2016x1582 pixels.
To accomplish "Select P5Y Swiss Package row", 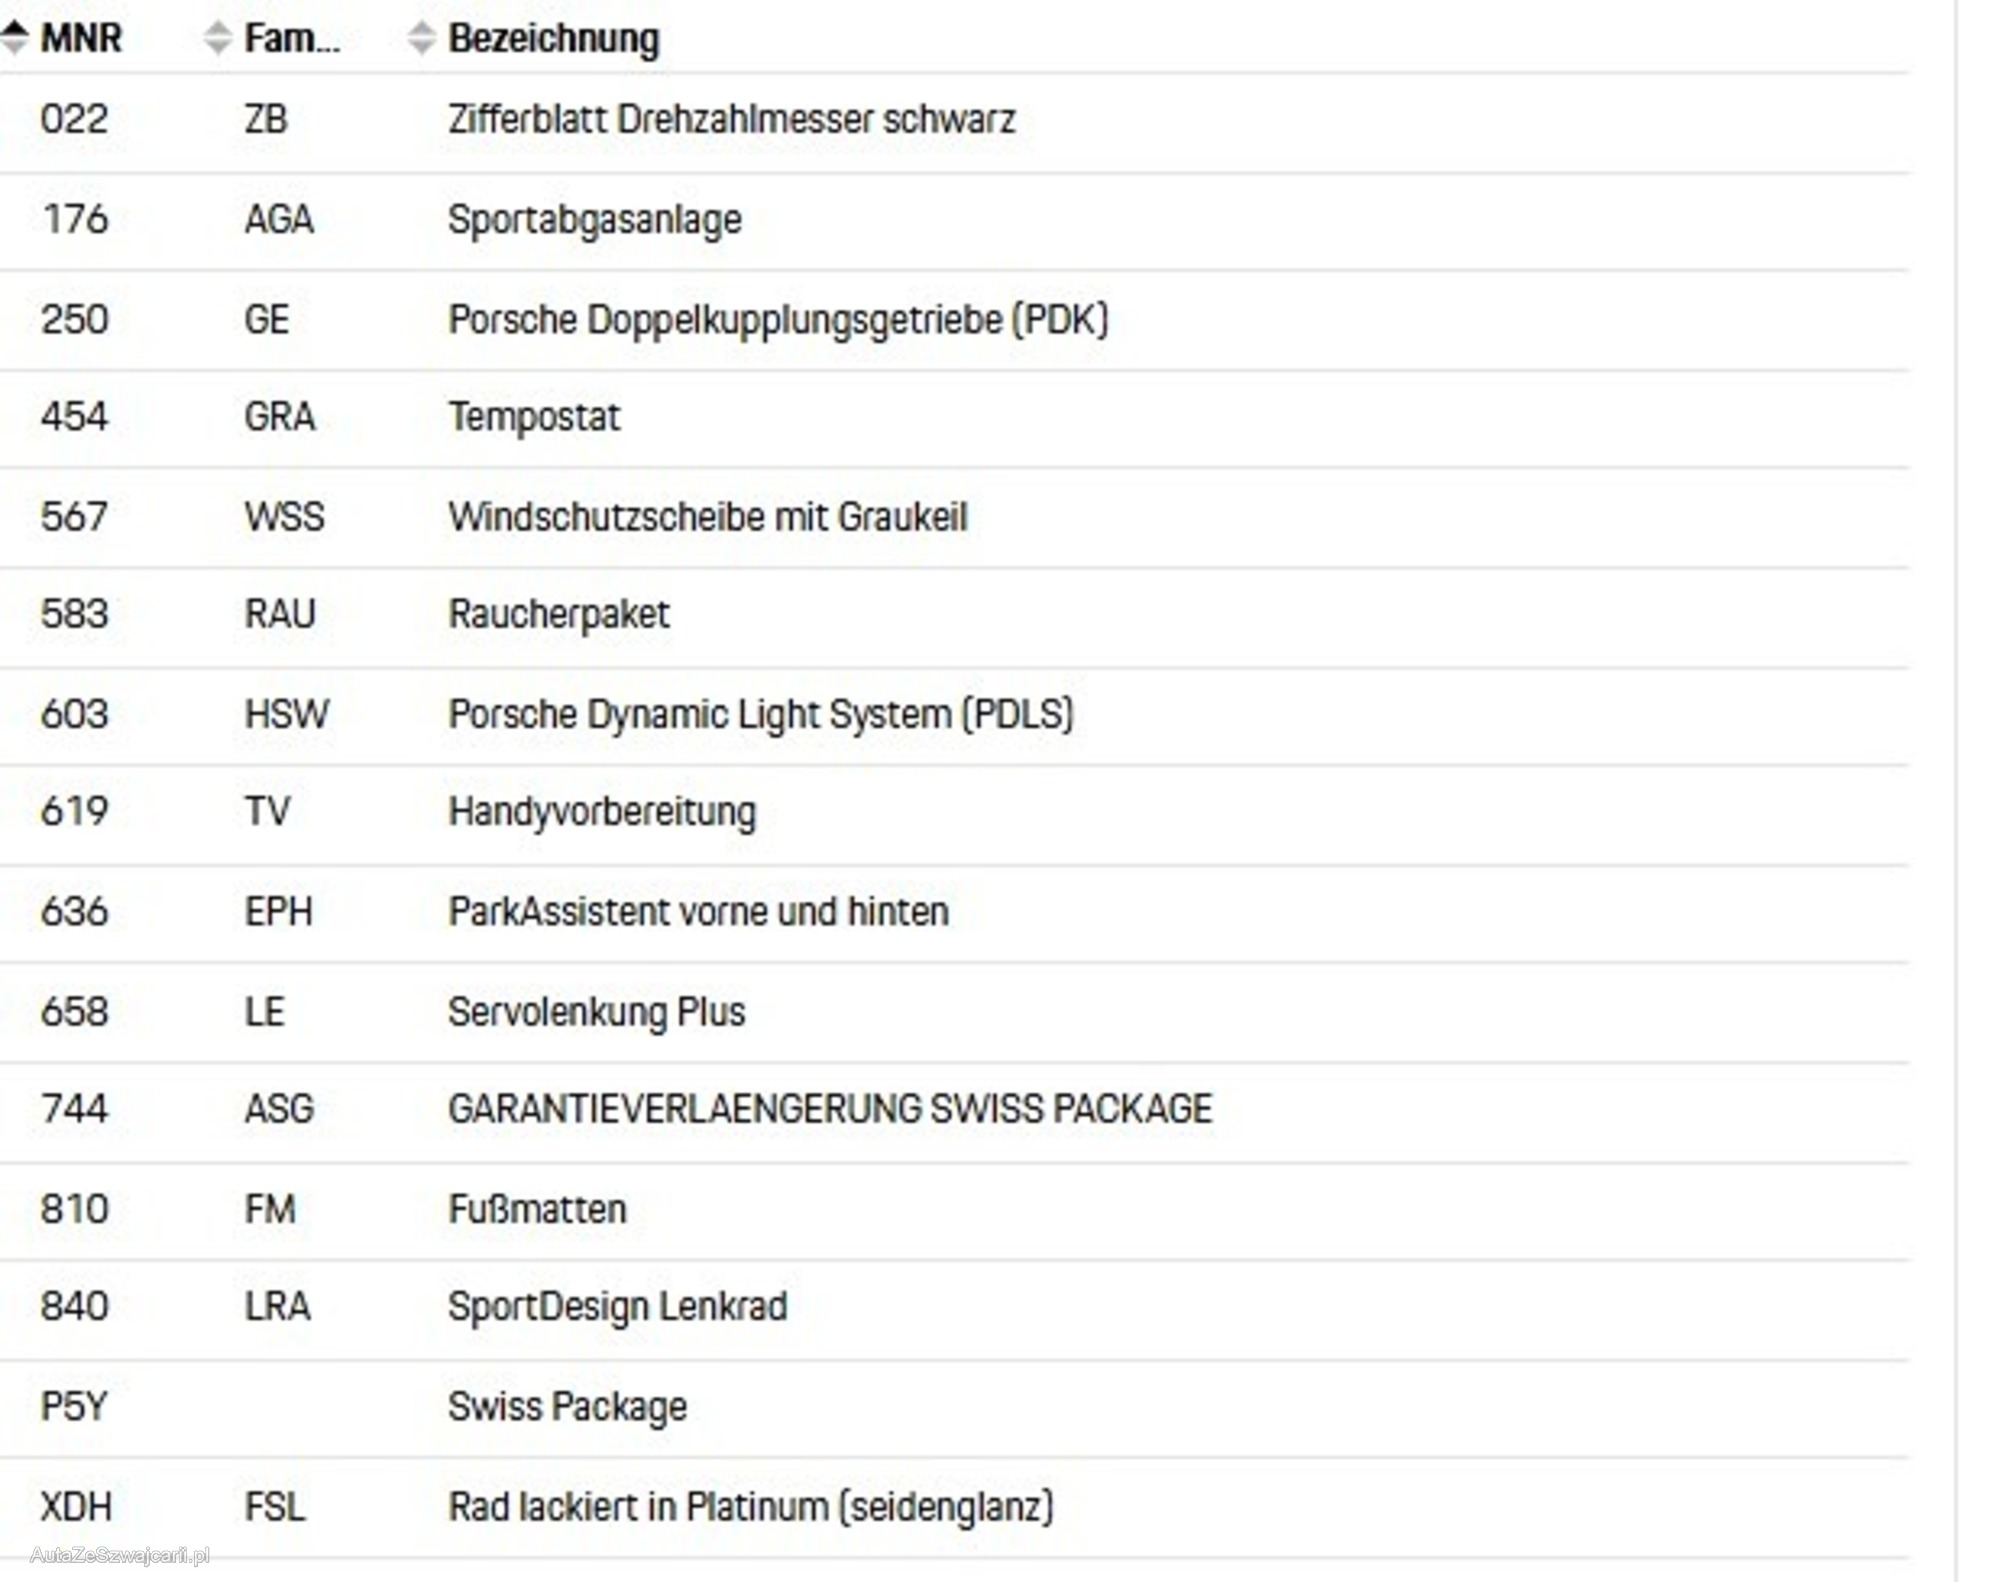I will [955, 1408].
